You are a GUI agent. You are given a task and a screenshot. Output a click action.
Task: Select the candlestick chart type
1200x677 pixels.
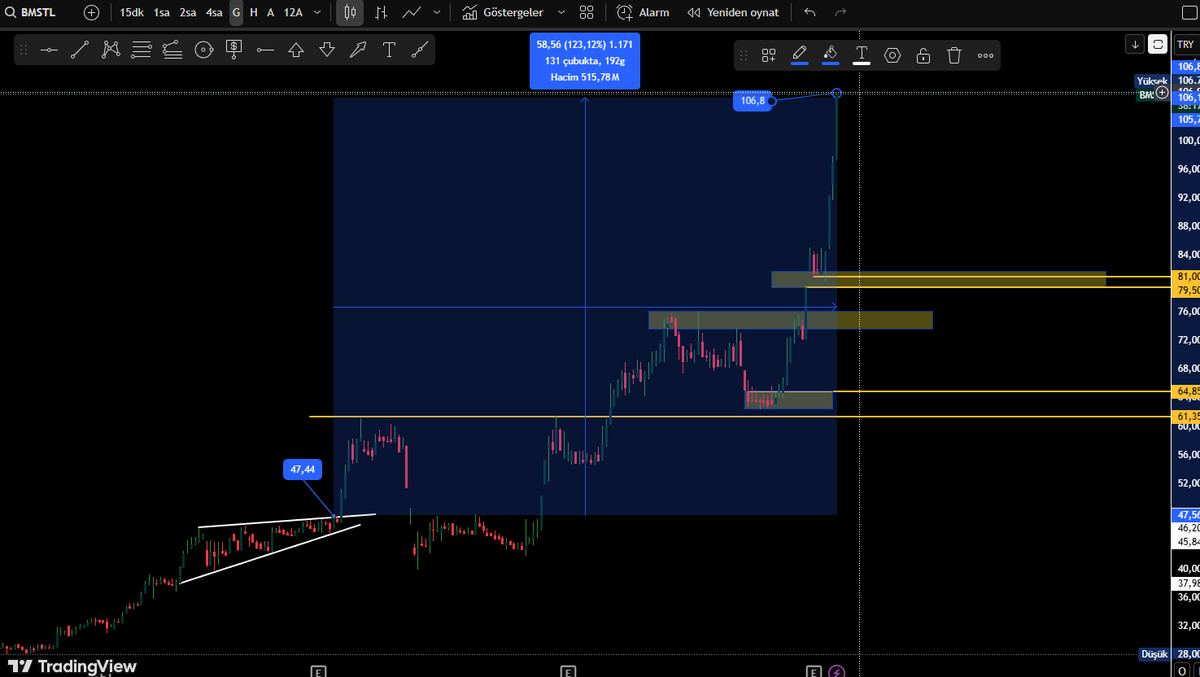350,13
